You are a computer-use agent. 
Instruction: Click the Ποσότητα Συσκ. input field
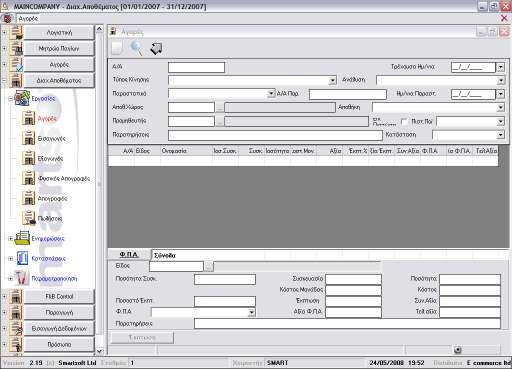point(225,279)
